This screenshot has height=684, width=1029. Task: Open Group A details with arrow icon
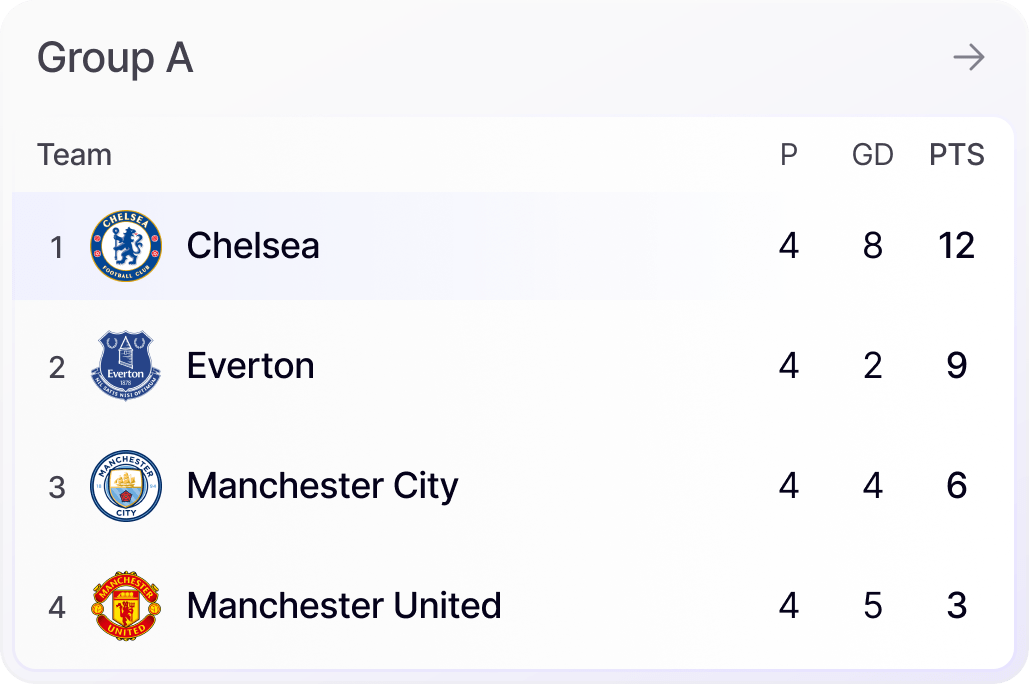click(968, 58)
